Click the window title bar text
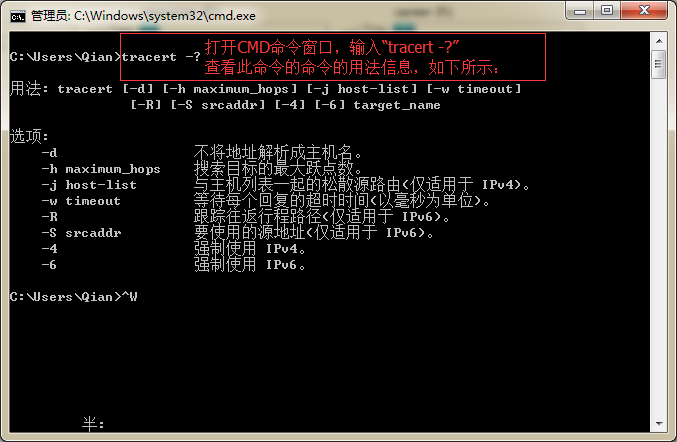The height and width of the screenshot is (442, 677). point(143,16)
